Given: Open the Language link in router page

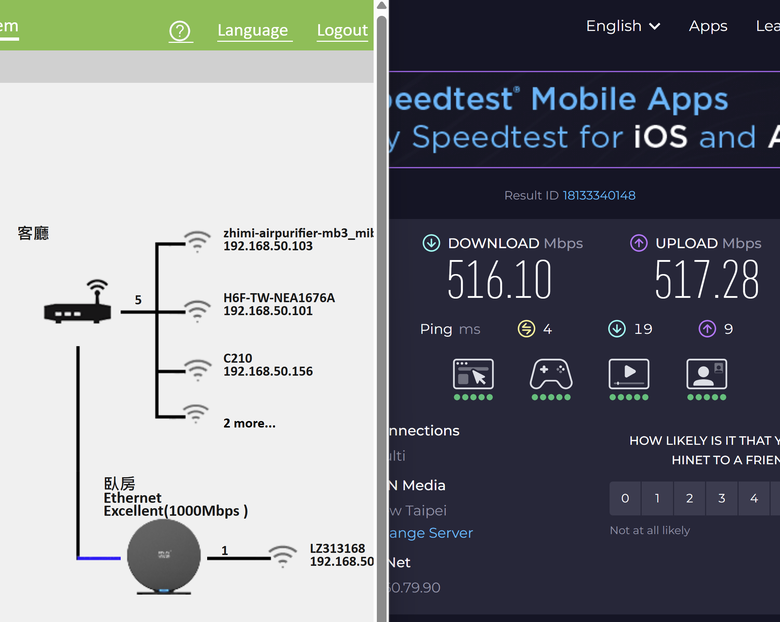Looking at the screenshot, I should [253, 30].
